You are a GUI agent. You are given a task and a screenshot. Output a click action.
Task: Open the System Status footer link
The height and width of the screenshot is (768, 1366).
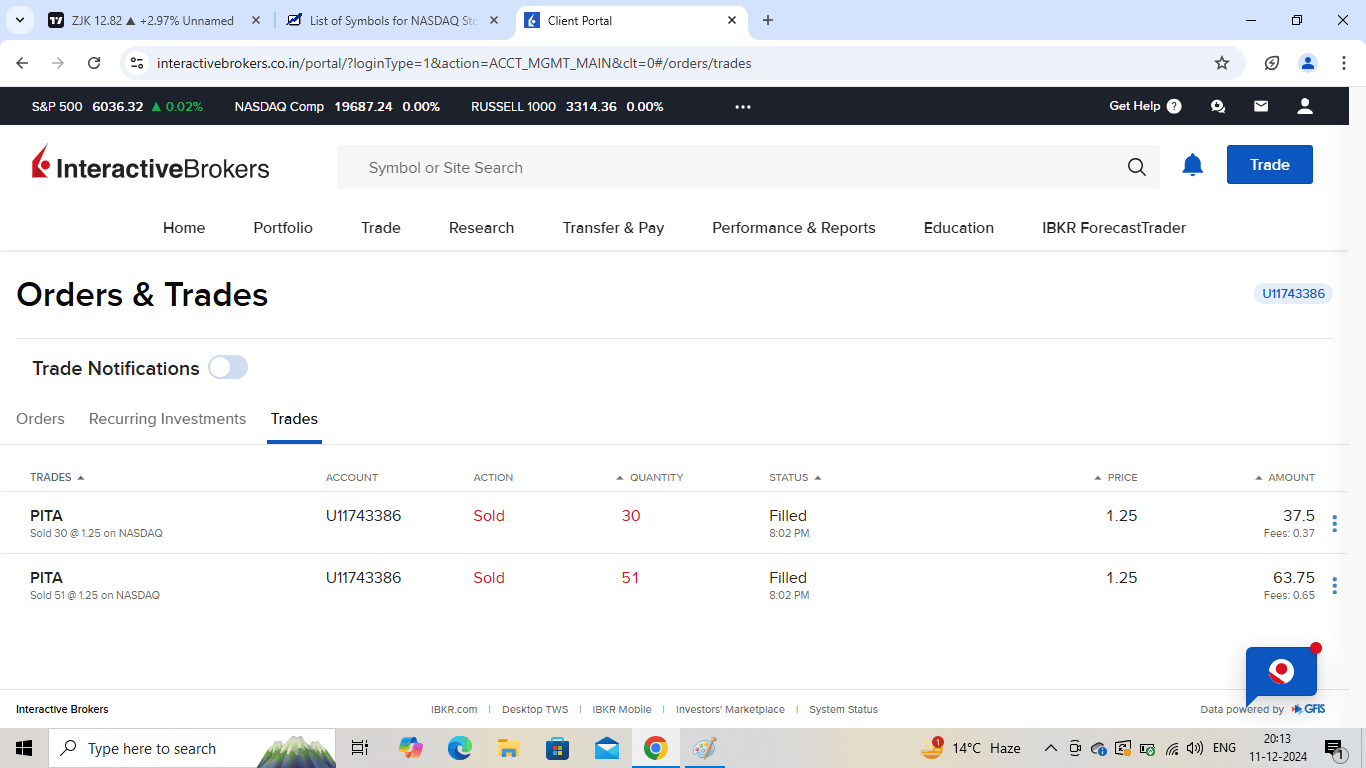[x=843, y=709]
